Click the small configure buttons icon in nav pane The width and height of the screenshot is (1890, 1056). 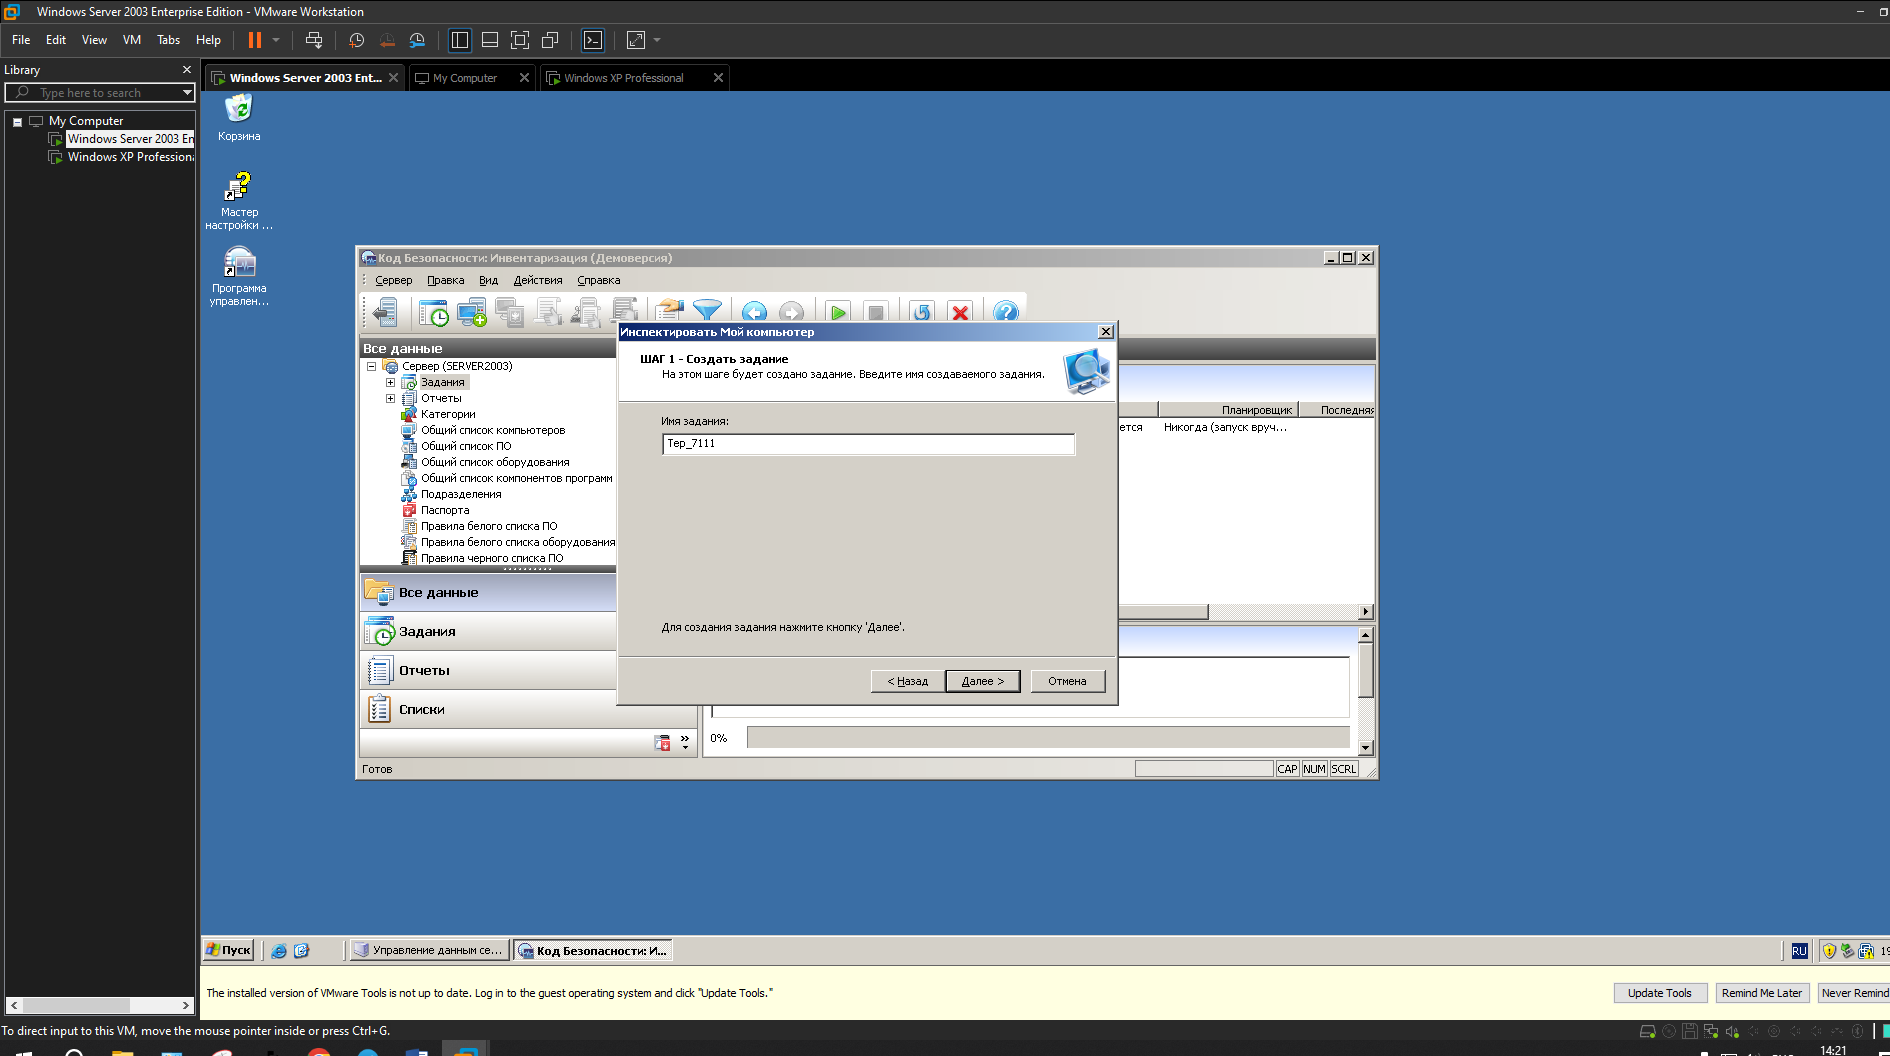(662, 743)
